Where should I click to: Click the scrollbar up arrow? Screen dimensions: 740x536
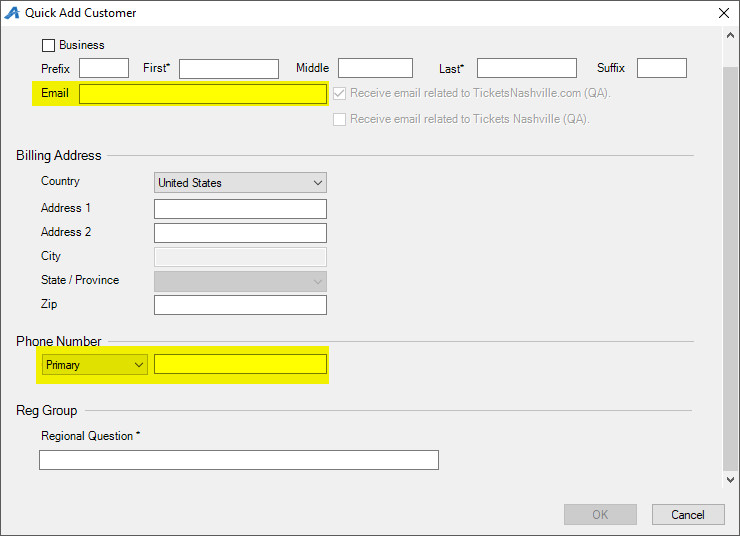(x=730, y=35)
